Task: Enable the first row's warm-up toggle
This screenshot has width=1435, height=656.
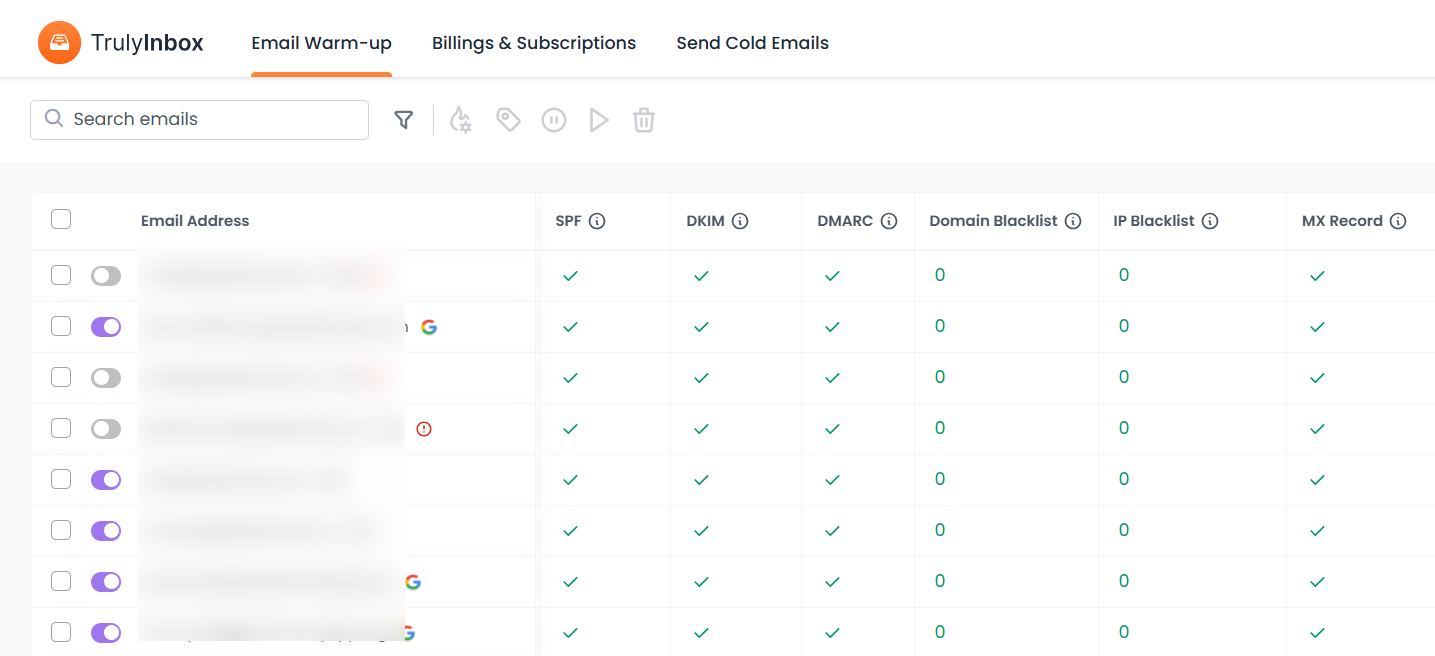Action: pyautogui.click(x=105, y=276)
